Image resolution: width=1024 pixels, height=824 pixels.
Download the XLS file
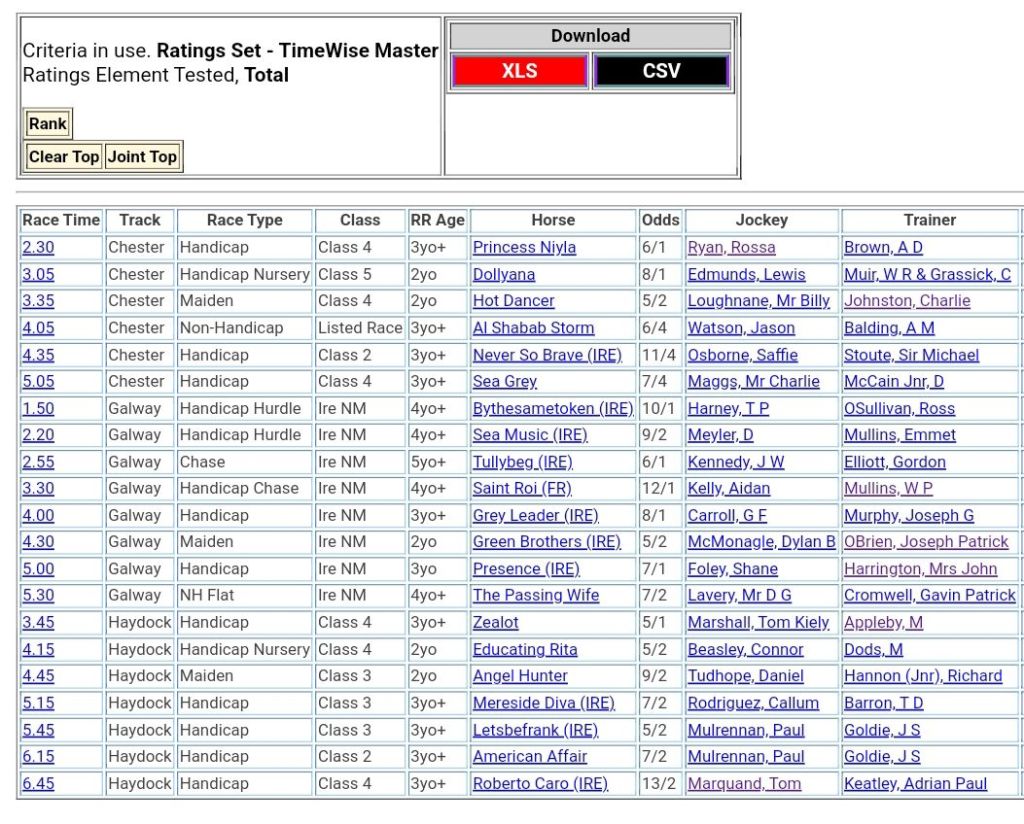coord(518,71)
